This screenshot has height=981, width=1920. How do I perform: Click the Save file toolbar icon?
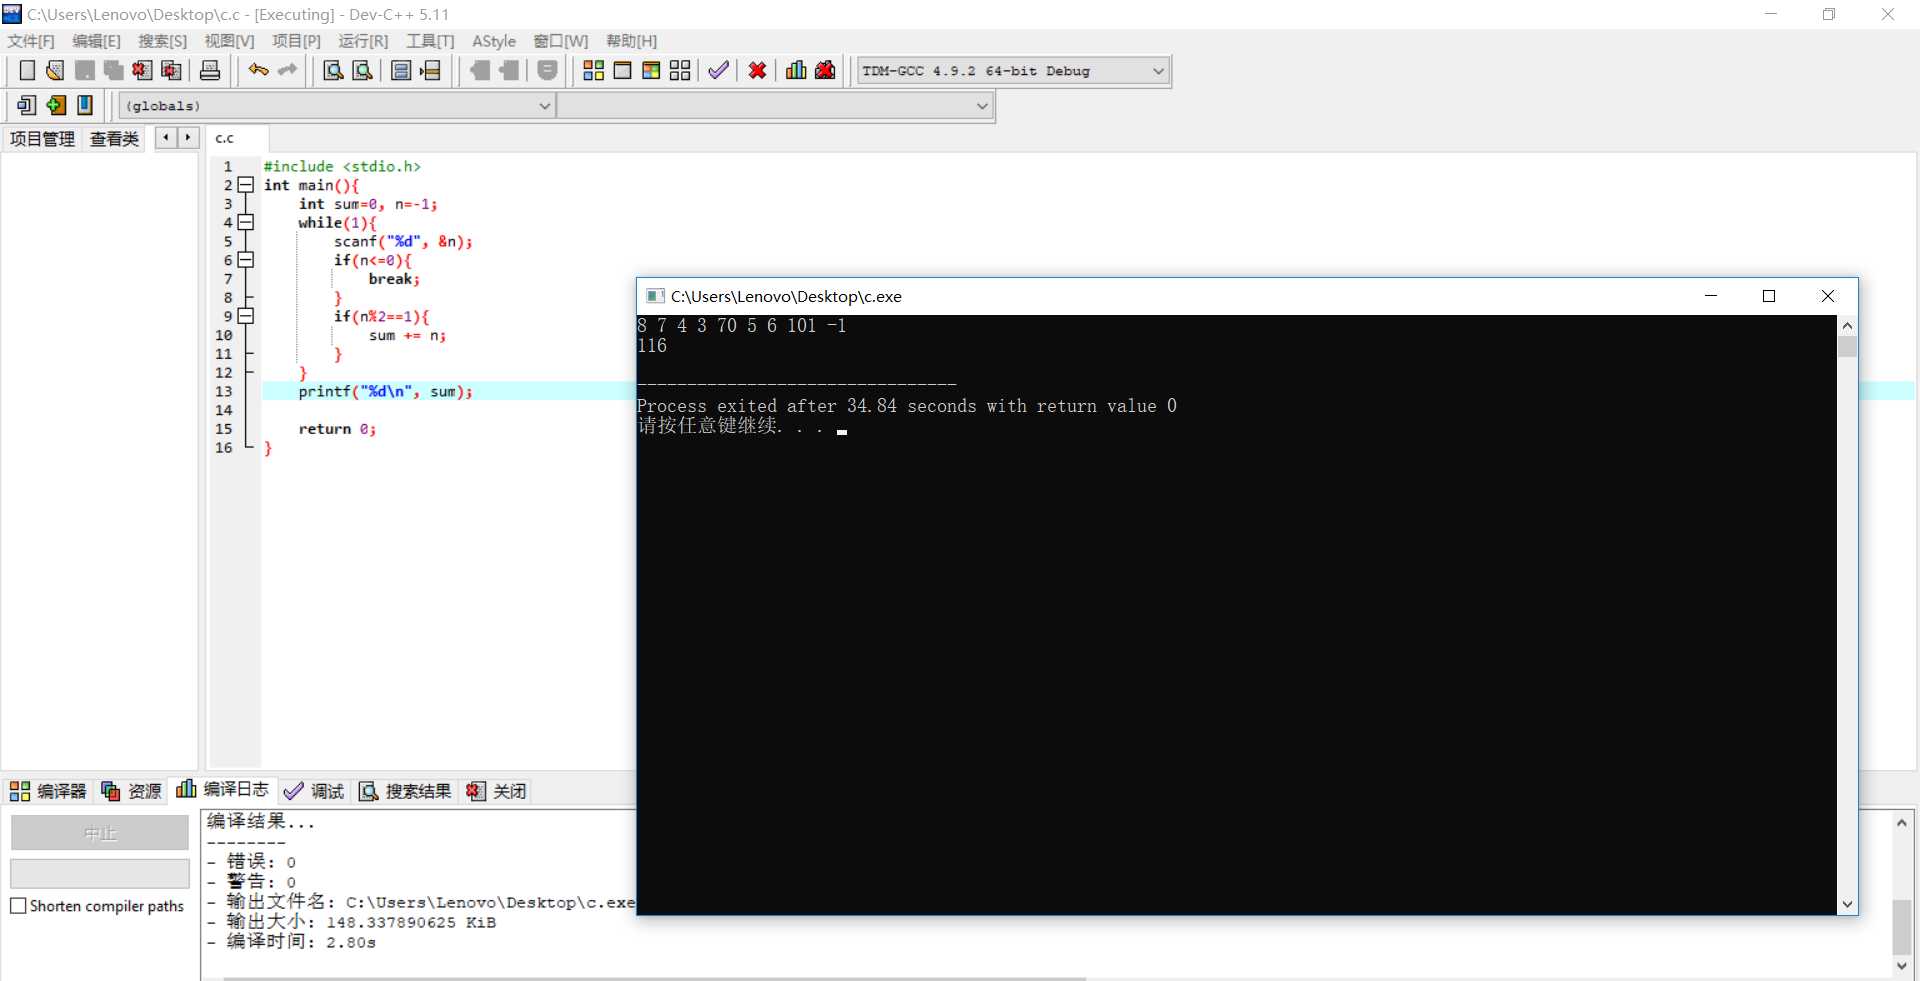click(85, 70)
